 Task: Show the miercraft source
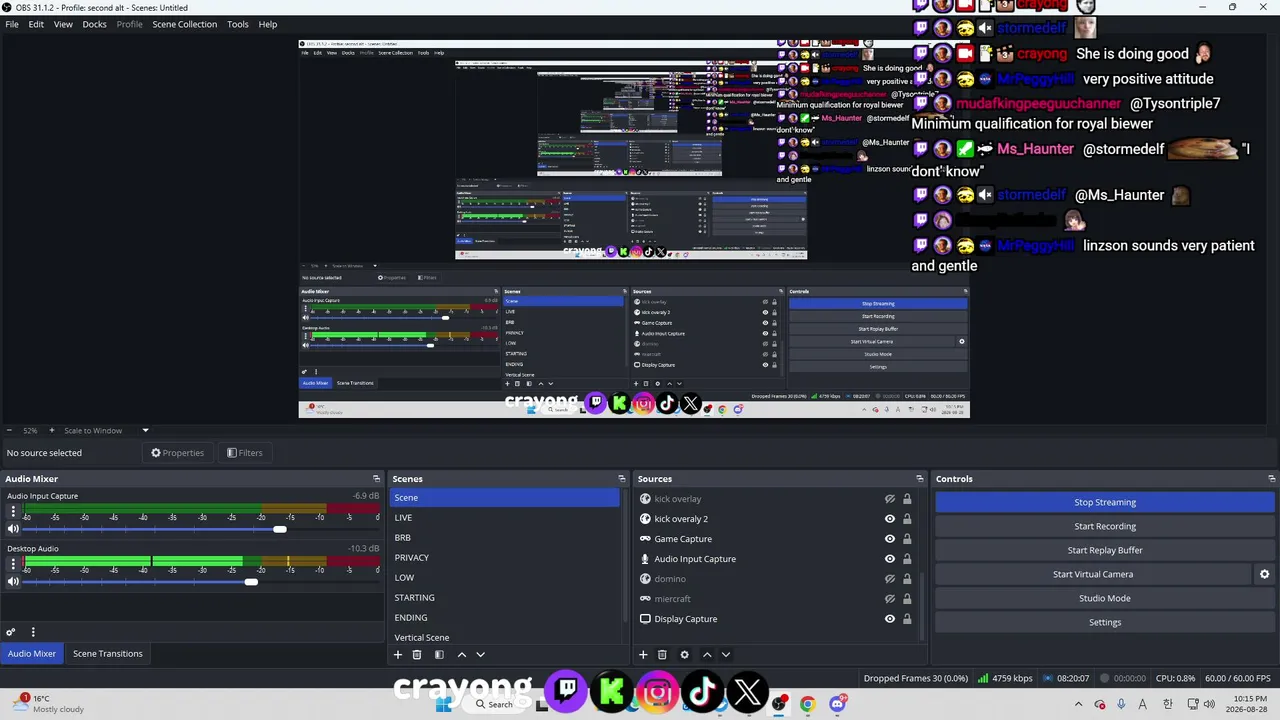889,599
